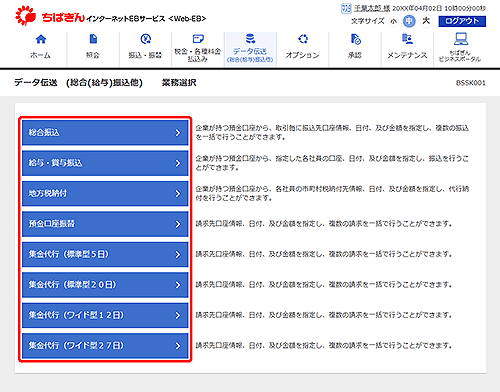Click chevron on 集金代行(標準型5日) row

178,254
